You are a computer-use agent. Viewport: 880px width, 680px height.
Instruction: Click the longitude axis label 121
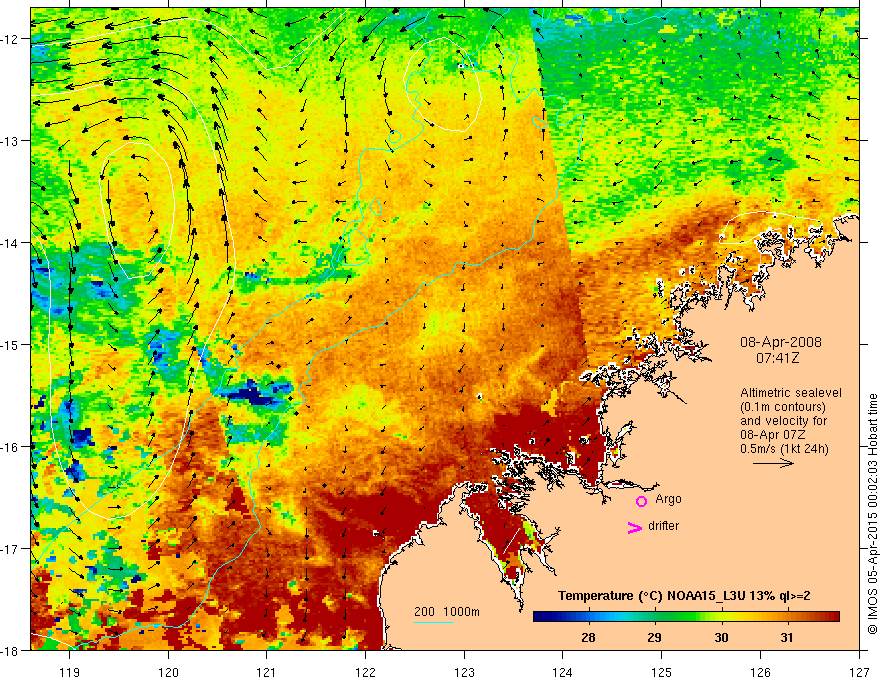coord(267,672)
